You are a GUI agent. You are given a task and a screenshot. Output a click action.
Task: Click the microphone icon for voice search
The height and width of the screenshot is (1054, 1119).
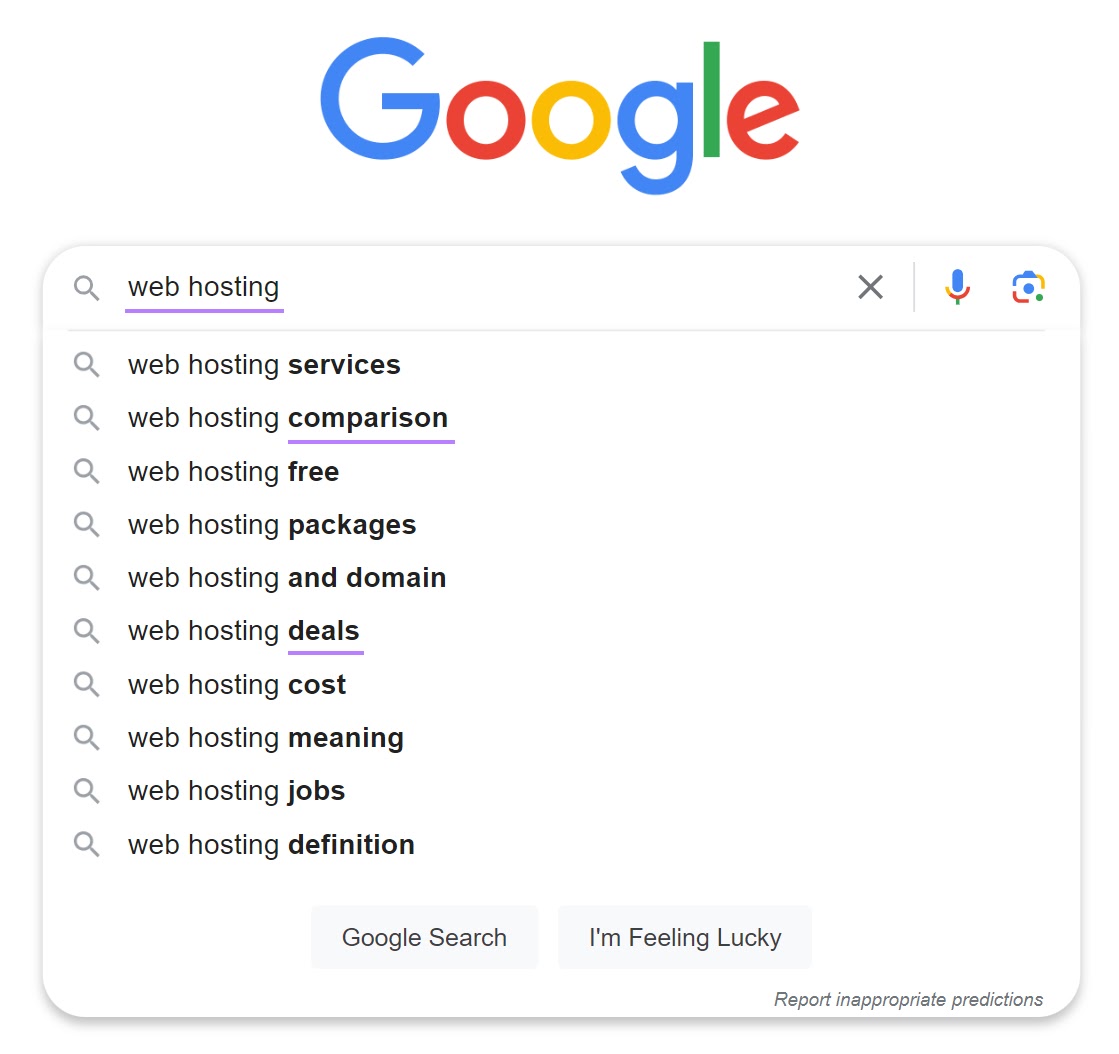click(957, 287)
